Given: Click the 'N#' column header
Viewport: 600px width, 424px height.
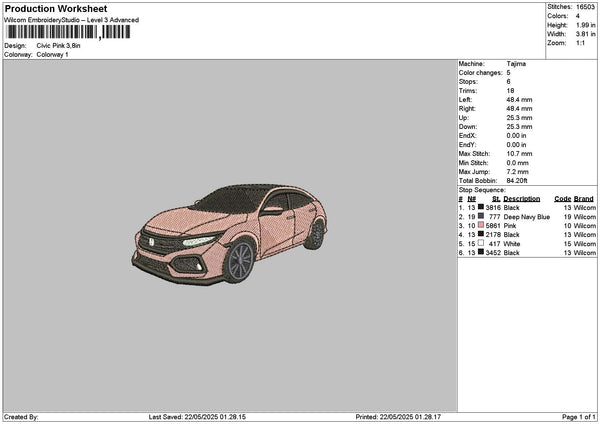Looking at the screenshot, I should [x=472, y=199].
